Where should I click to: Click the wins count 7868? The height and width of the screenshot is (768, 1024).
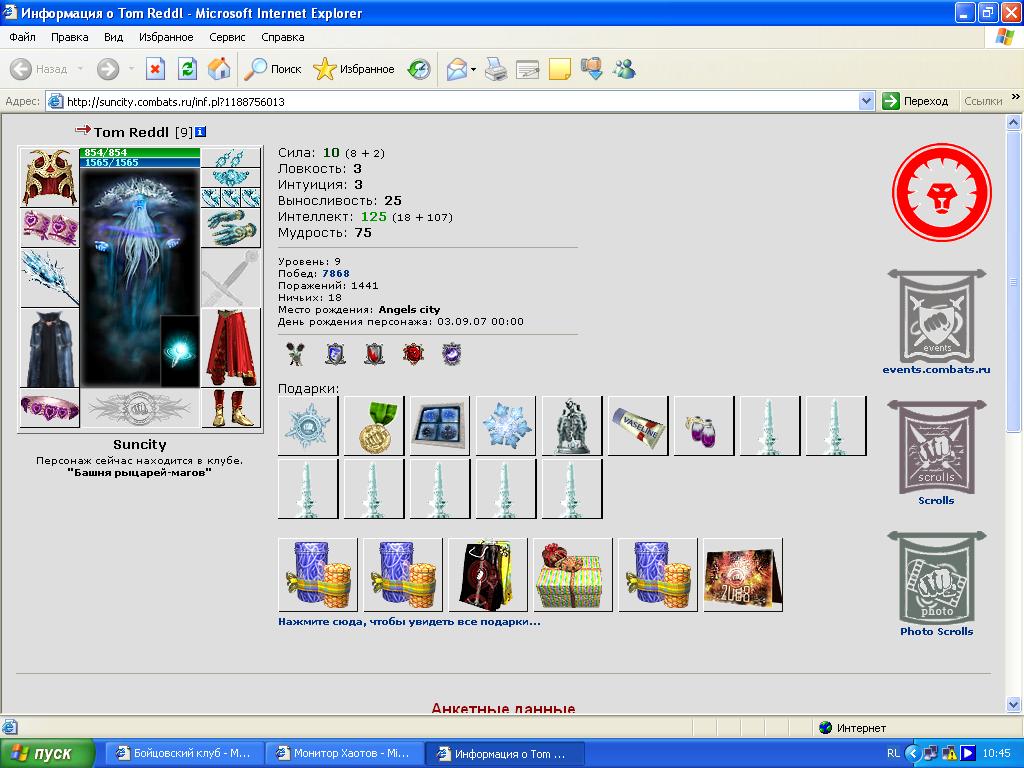tap(336, 274)
